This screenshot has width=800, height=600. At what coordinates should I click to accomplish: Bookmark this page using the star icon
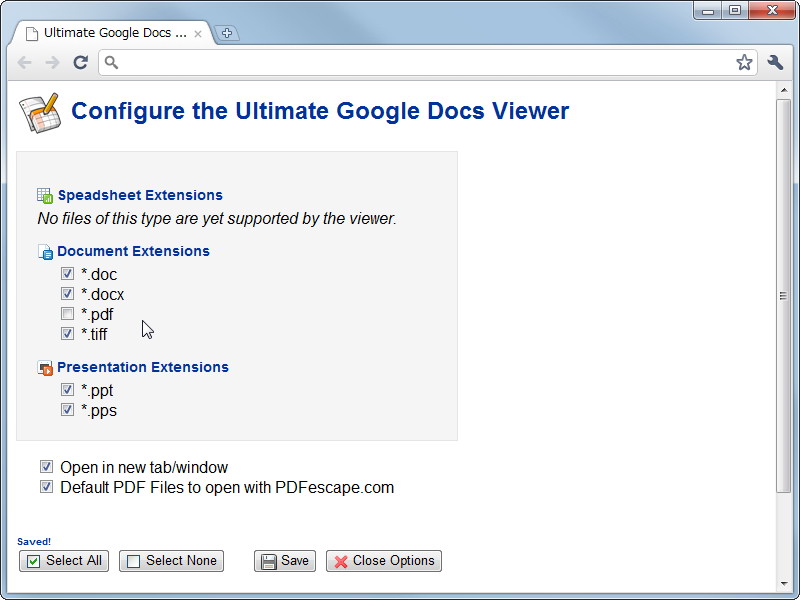pyautogui.click(x=744, y=62)
